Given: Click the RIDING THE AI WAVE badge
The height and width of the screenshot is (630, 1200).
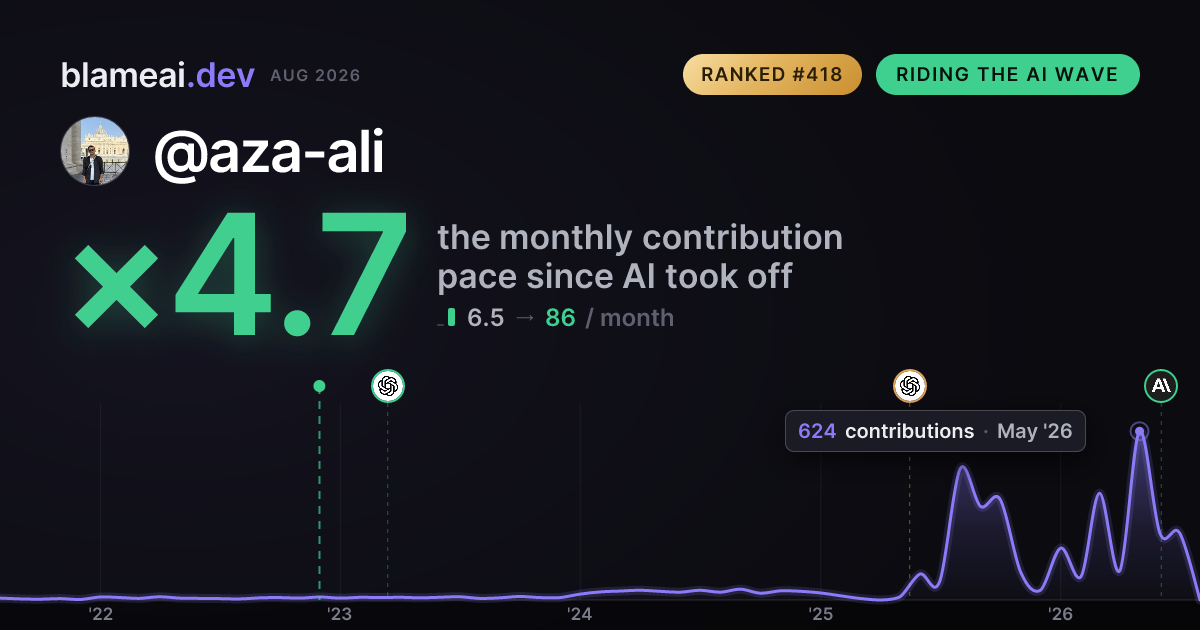Looking at the screenshot, I should pyautogui.click(x=1008, y=75).
